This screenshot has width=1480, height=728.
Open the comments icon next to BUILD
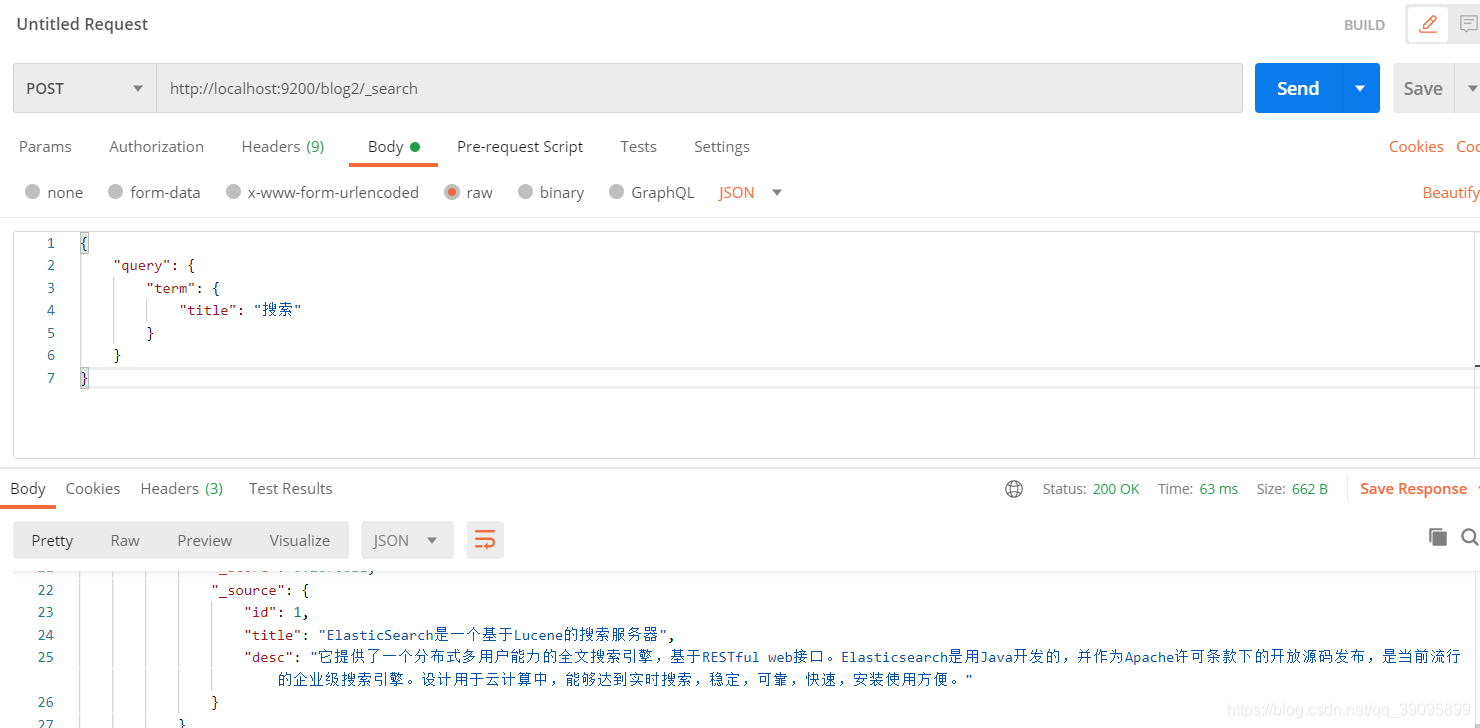(x=1467, y=24)
